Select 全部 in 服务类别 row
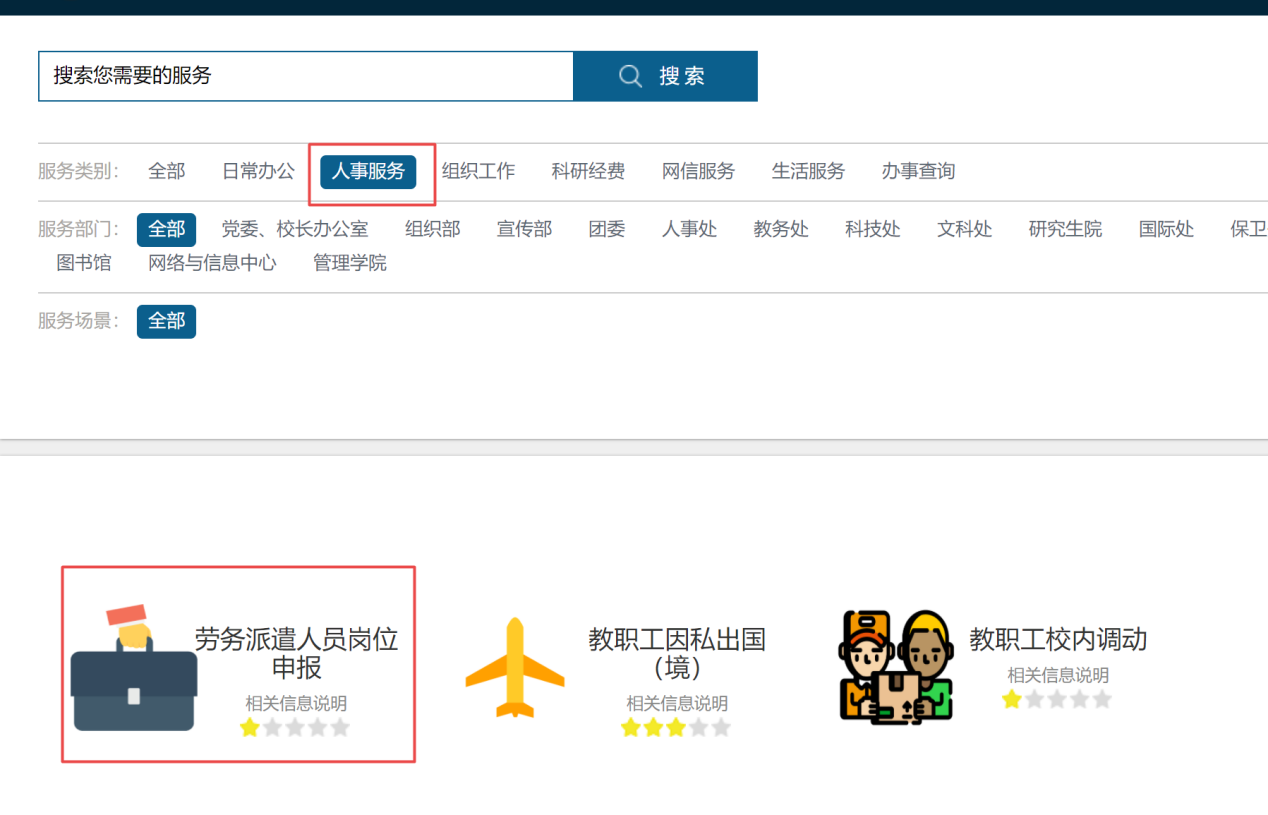The height and width of the screenshot is (815, 1268). [x=166, y=172]
